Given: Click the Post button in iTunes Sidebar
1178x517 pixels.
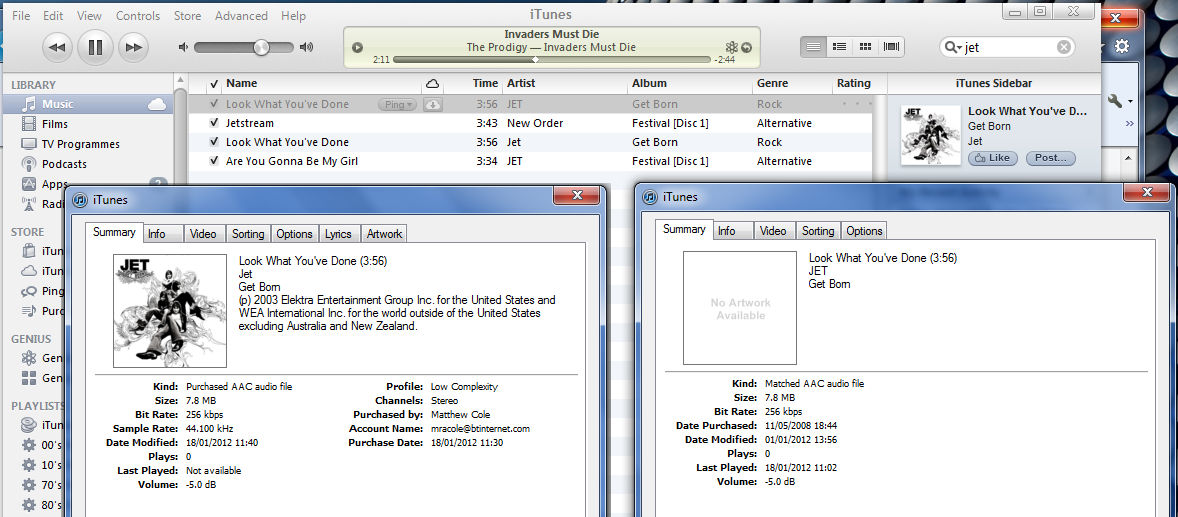Looking at the screenshot, I should pos(1050,158).
